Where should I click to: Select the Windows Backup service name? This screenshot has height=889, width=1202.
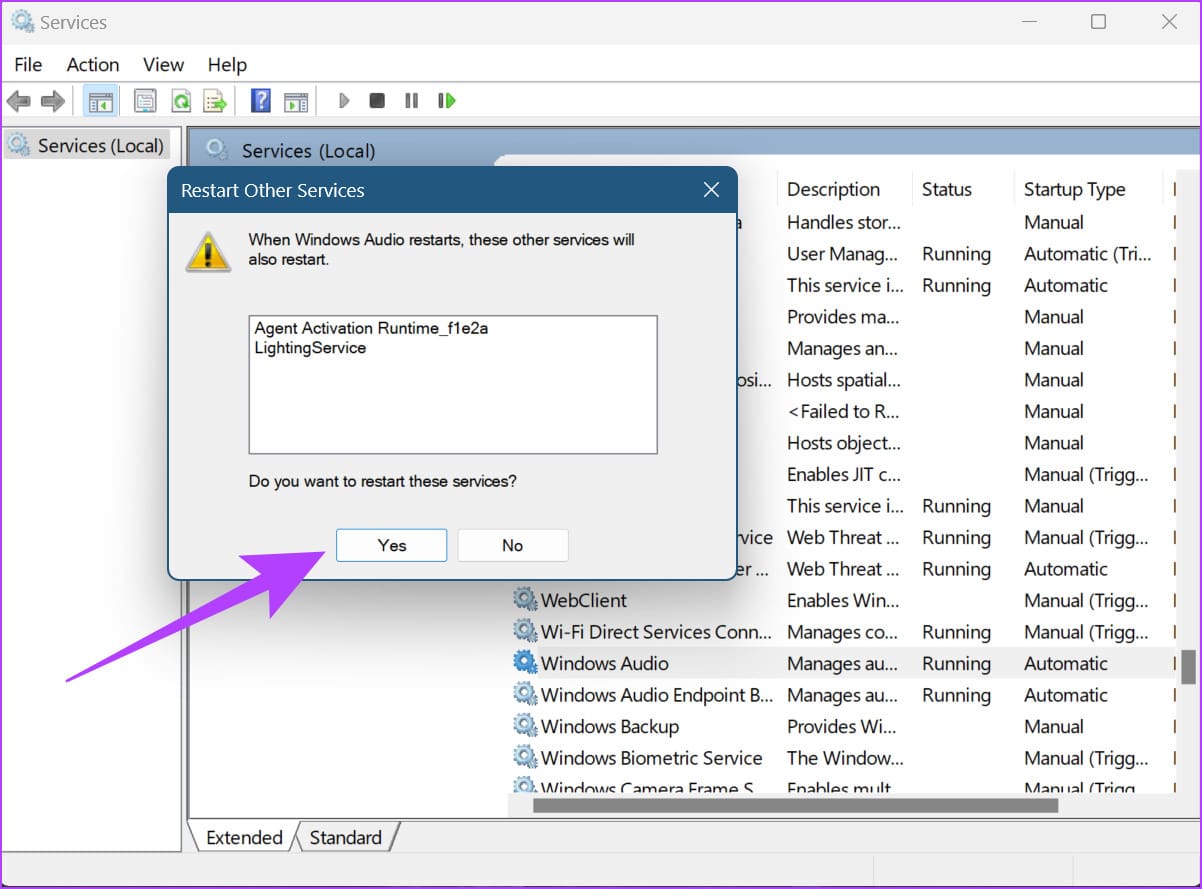pos(610,726)
